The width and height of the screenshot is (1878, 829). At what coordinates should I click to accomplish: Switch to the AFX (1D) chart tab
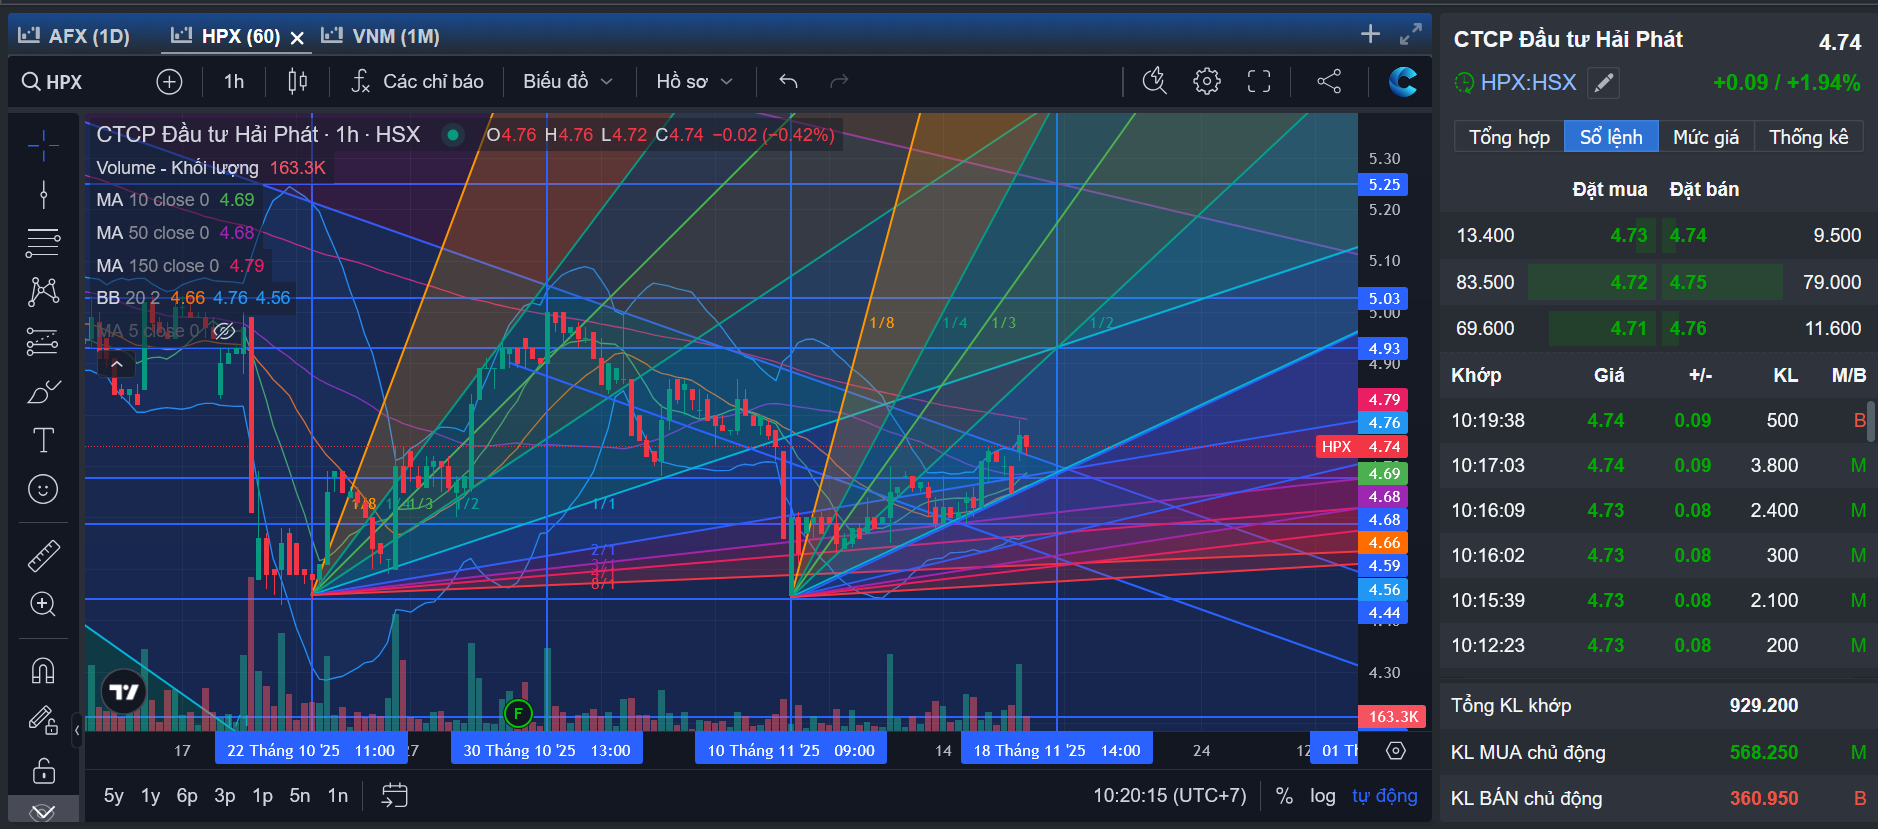pos(75,36)
